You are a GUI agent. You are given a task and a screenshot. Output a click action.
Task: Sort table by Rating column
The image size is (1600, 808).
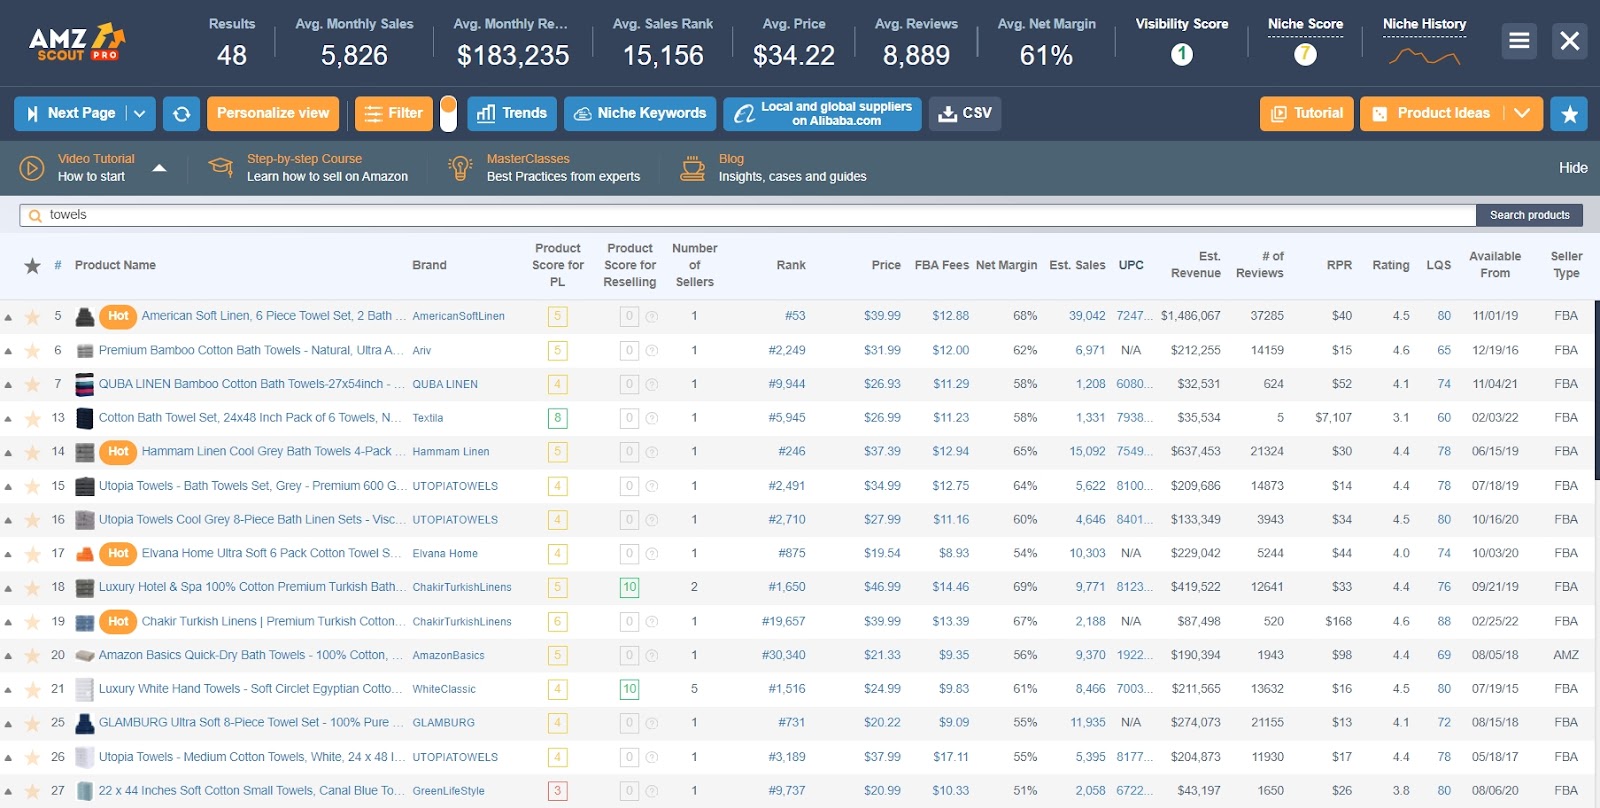[1391, 265]
